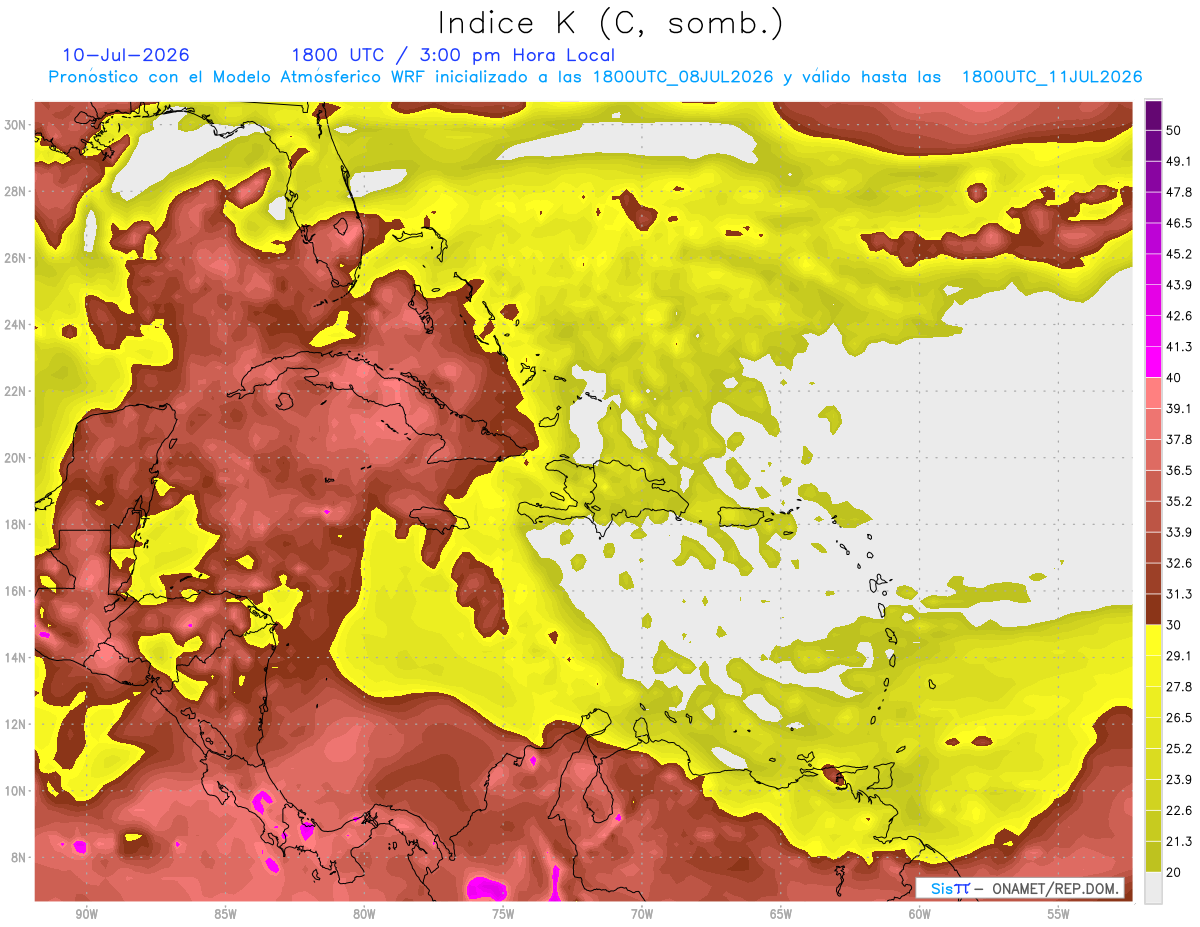Pick the 75W longitude label

click(x=503, y=914)
